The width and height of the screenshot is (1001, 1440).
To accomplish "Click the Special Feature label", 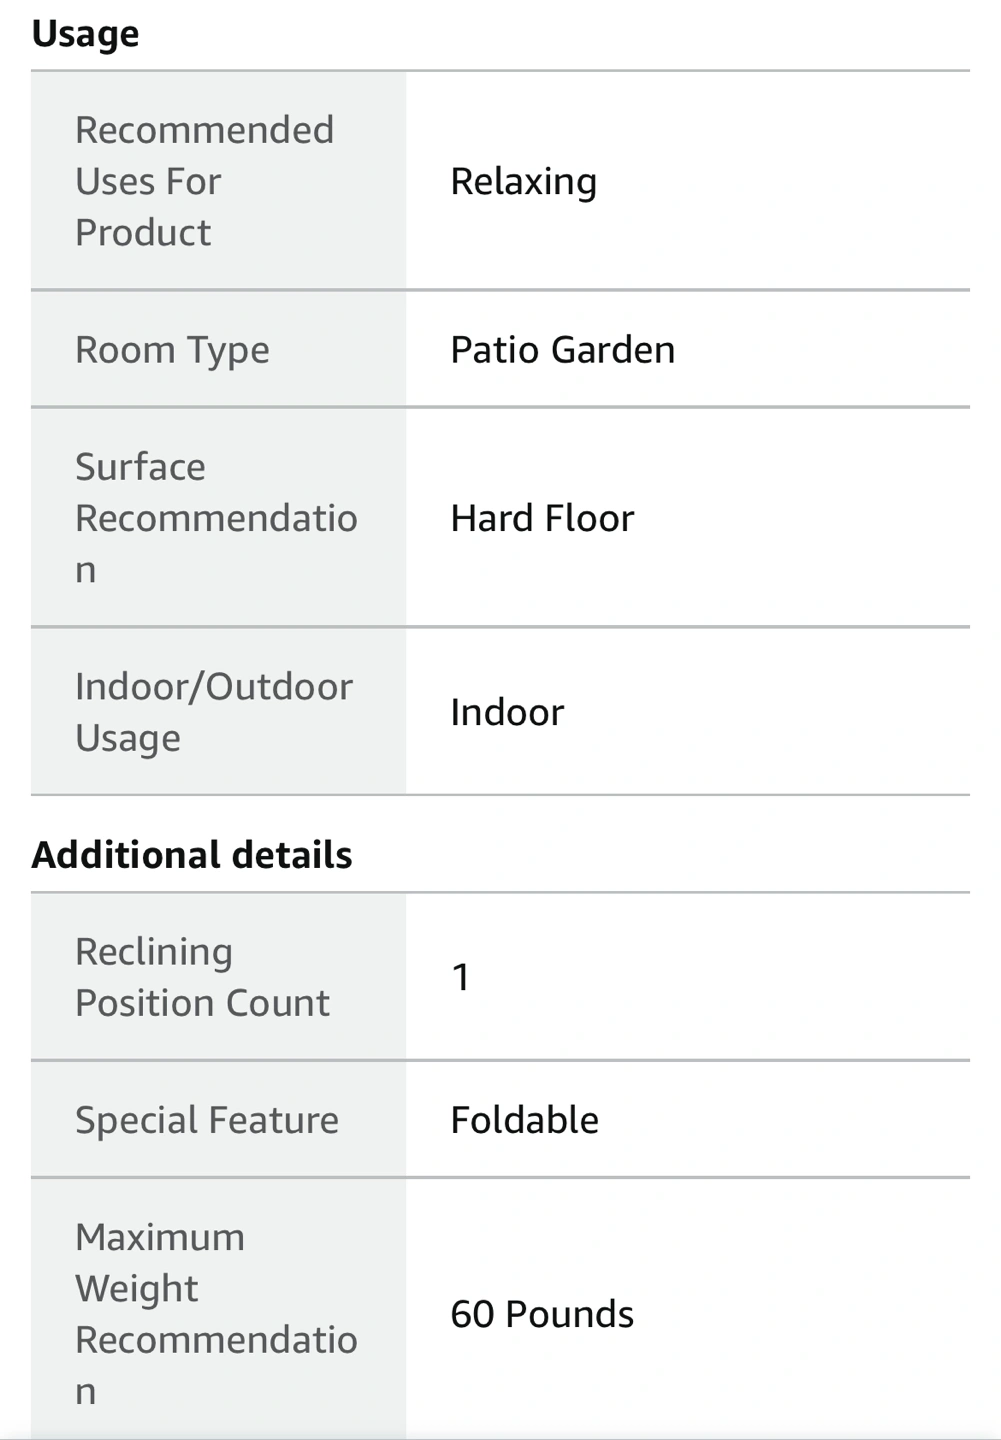I will click(x=207, y=1120).
